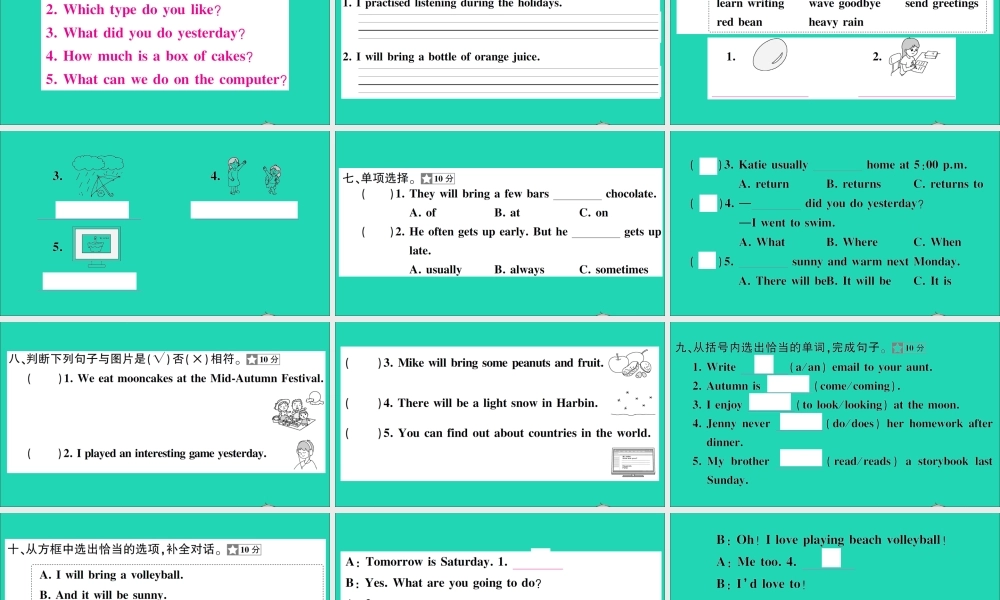The width and height of the screenshot is (1000, 600).
Task: Select option 'A. usually' in question 2
Action: pos(436,270)
